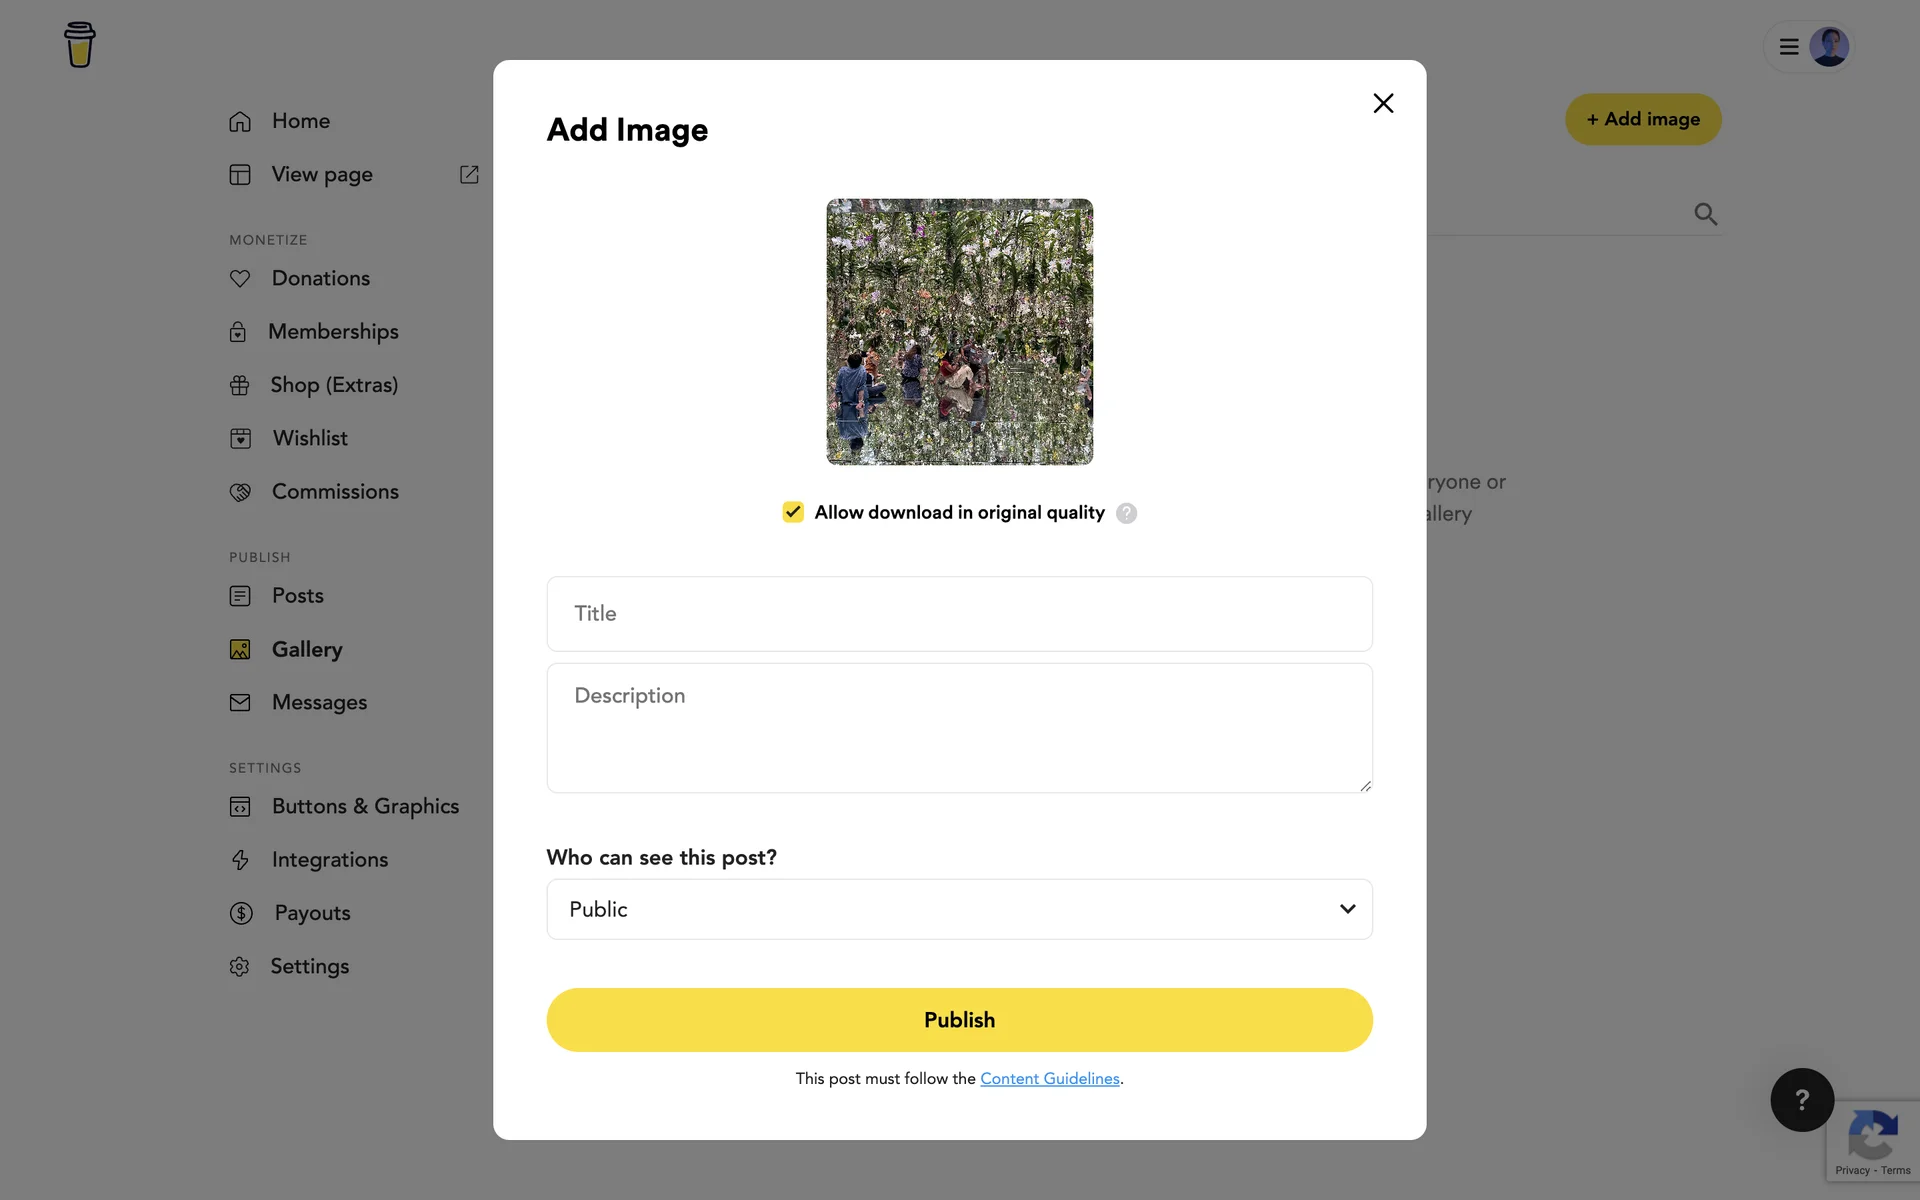
Task: Open Buttons & Graphics settings
Action: pyautogui.click(x=365, y=806)
